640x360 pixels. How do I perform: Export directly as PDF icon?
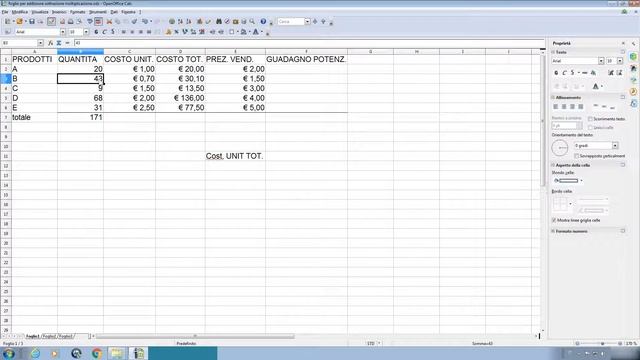point(62,21)
